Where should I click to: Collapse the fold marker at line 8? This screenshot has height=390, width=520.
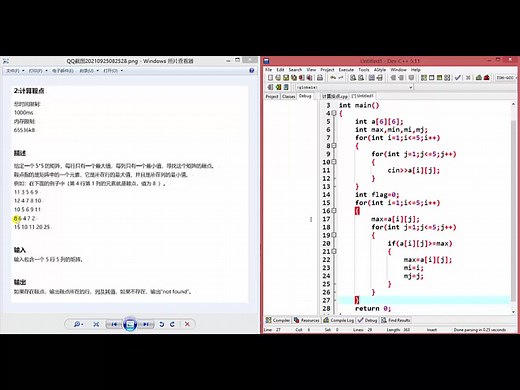pos(334,146)
